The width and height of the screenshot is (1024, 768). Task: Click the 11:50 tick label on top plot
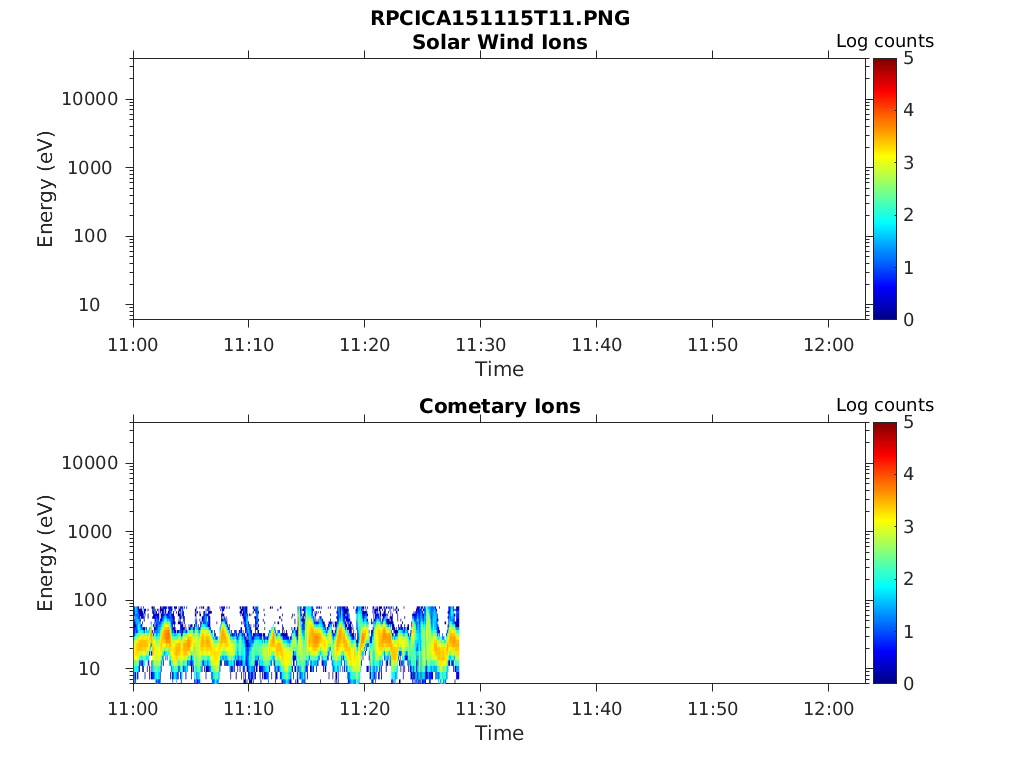(712, 345)
